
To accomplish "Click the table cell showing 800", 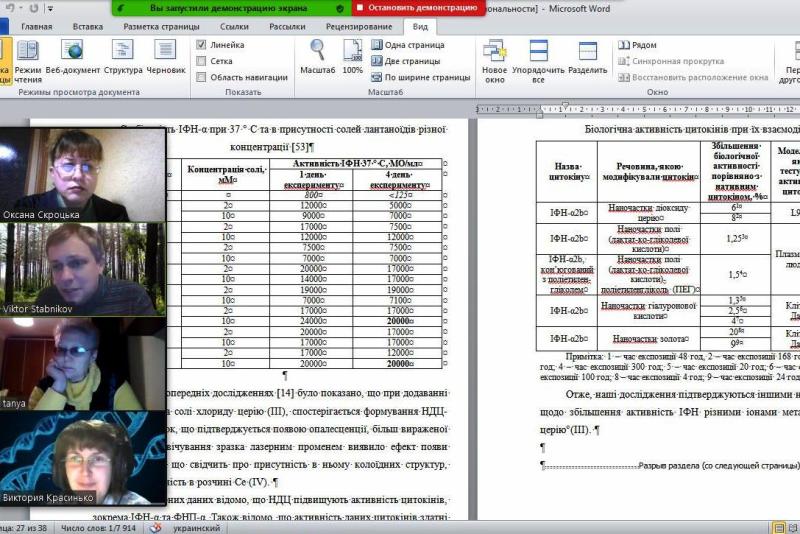I will click(x=311, y=195).
